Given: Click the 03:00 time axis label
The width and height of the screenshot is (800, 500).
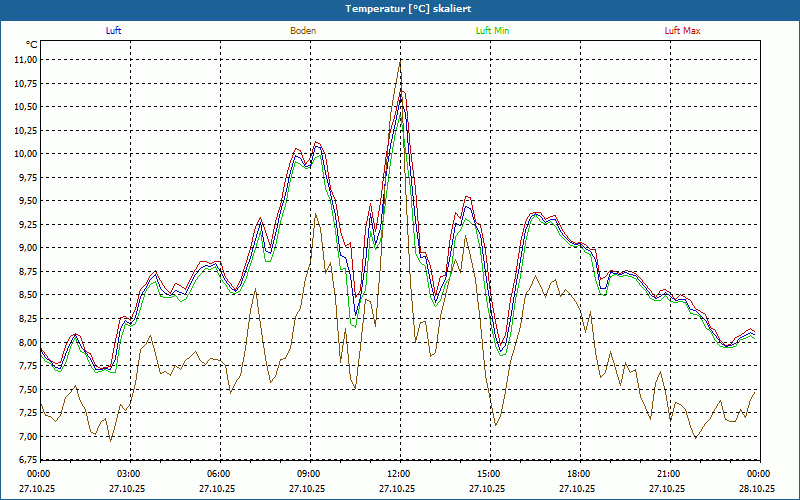Looking at the screenshot, I should 128,474.
